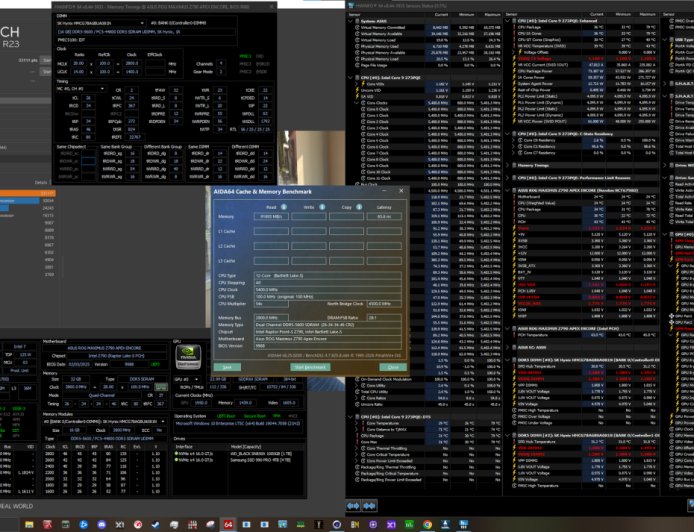
Task: Open Google Chrome from the taskbar
Action: pyautogui.click(x=427, y=525)
